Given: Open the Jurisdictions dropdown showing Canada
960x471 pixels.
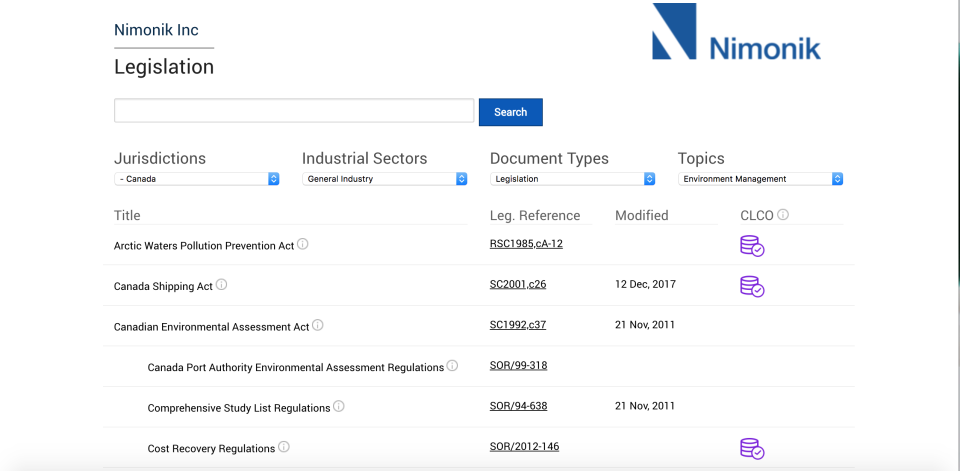Looking at the screenshot, I should tap(196, 179).
